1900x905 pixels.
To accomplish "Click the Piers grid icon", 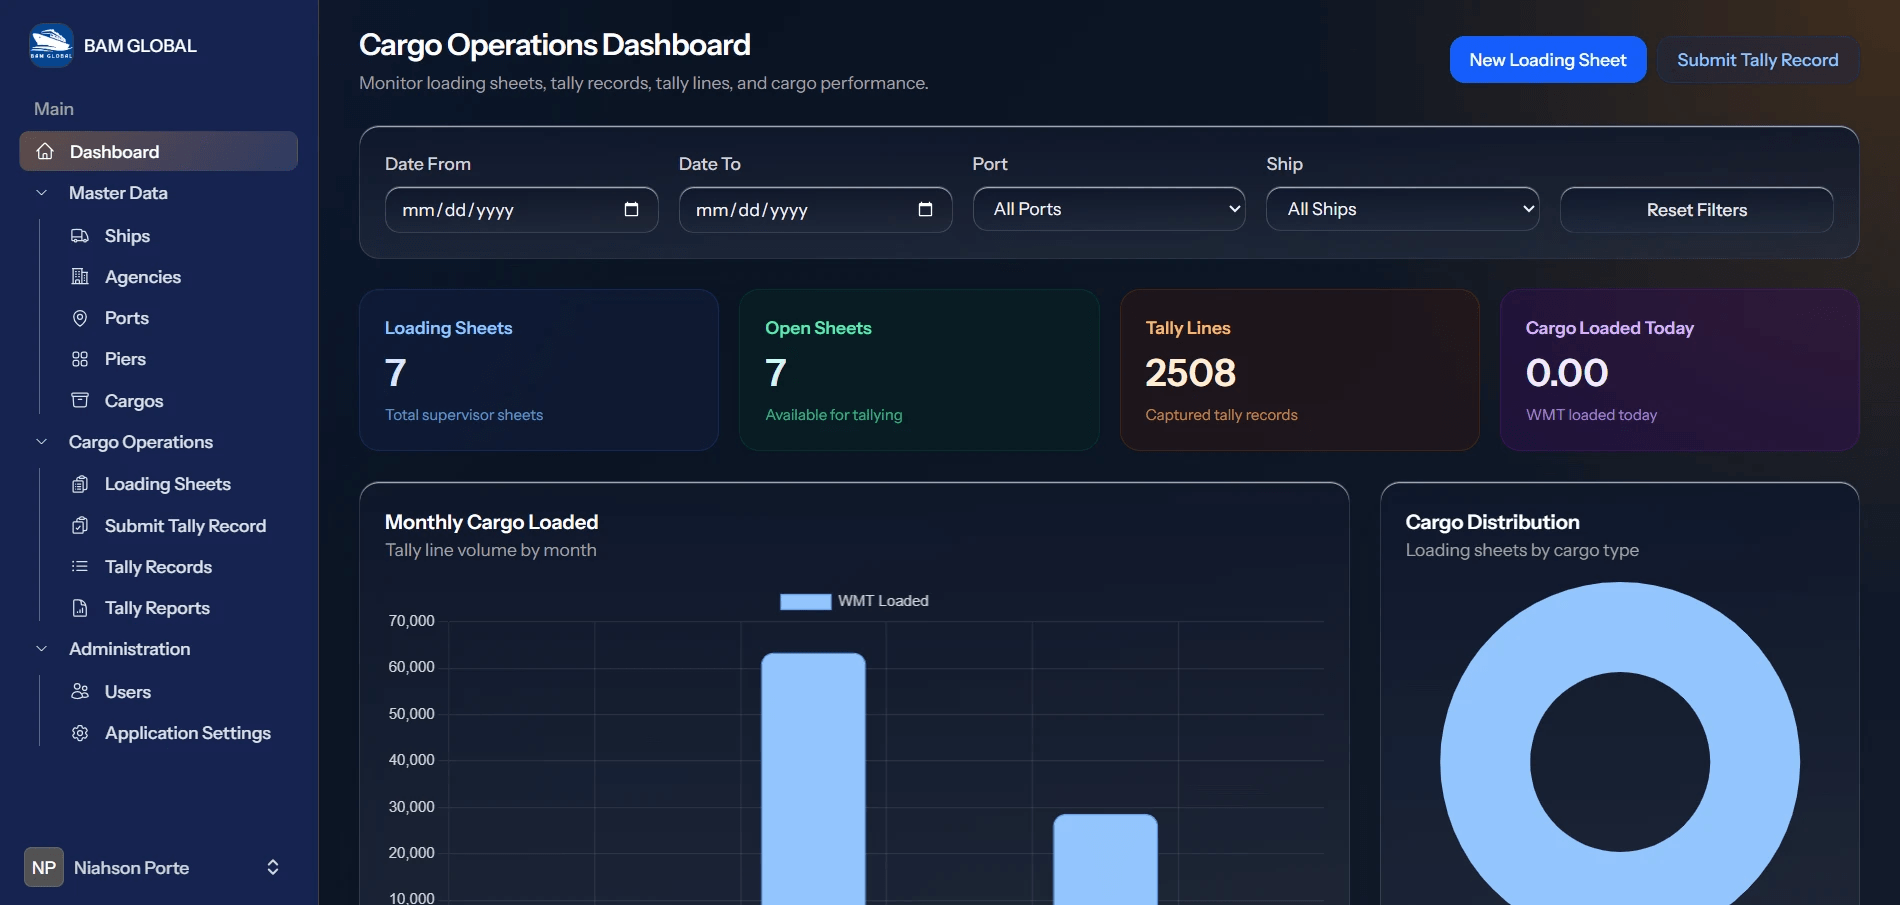I will click(80, 358).
